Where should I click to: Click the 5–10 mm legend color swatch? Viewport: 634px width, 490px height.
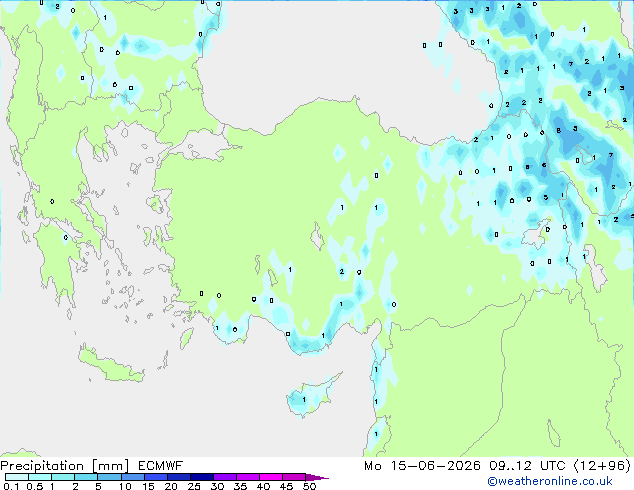pyautogui.click(x=109, y=477)
